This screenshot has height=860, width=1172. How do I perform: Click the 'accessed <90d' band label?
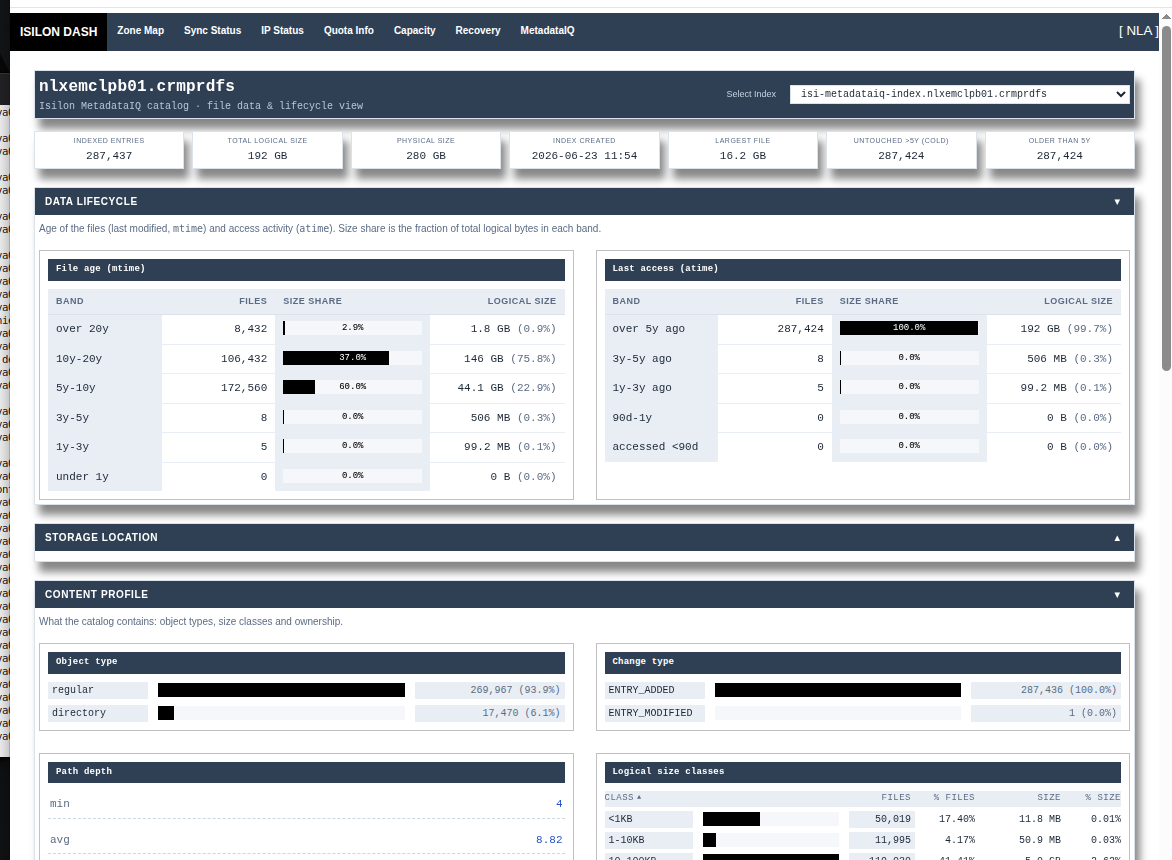tap(656, 447)
